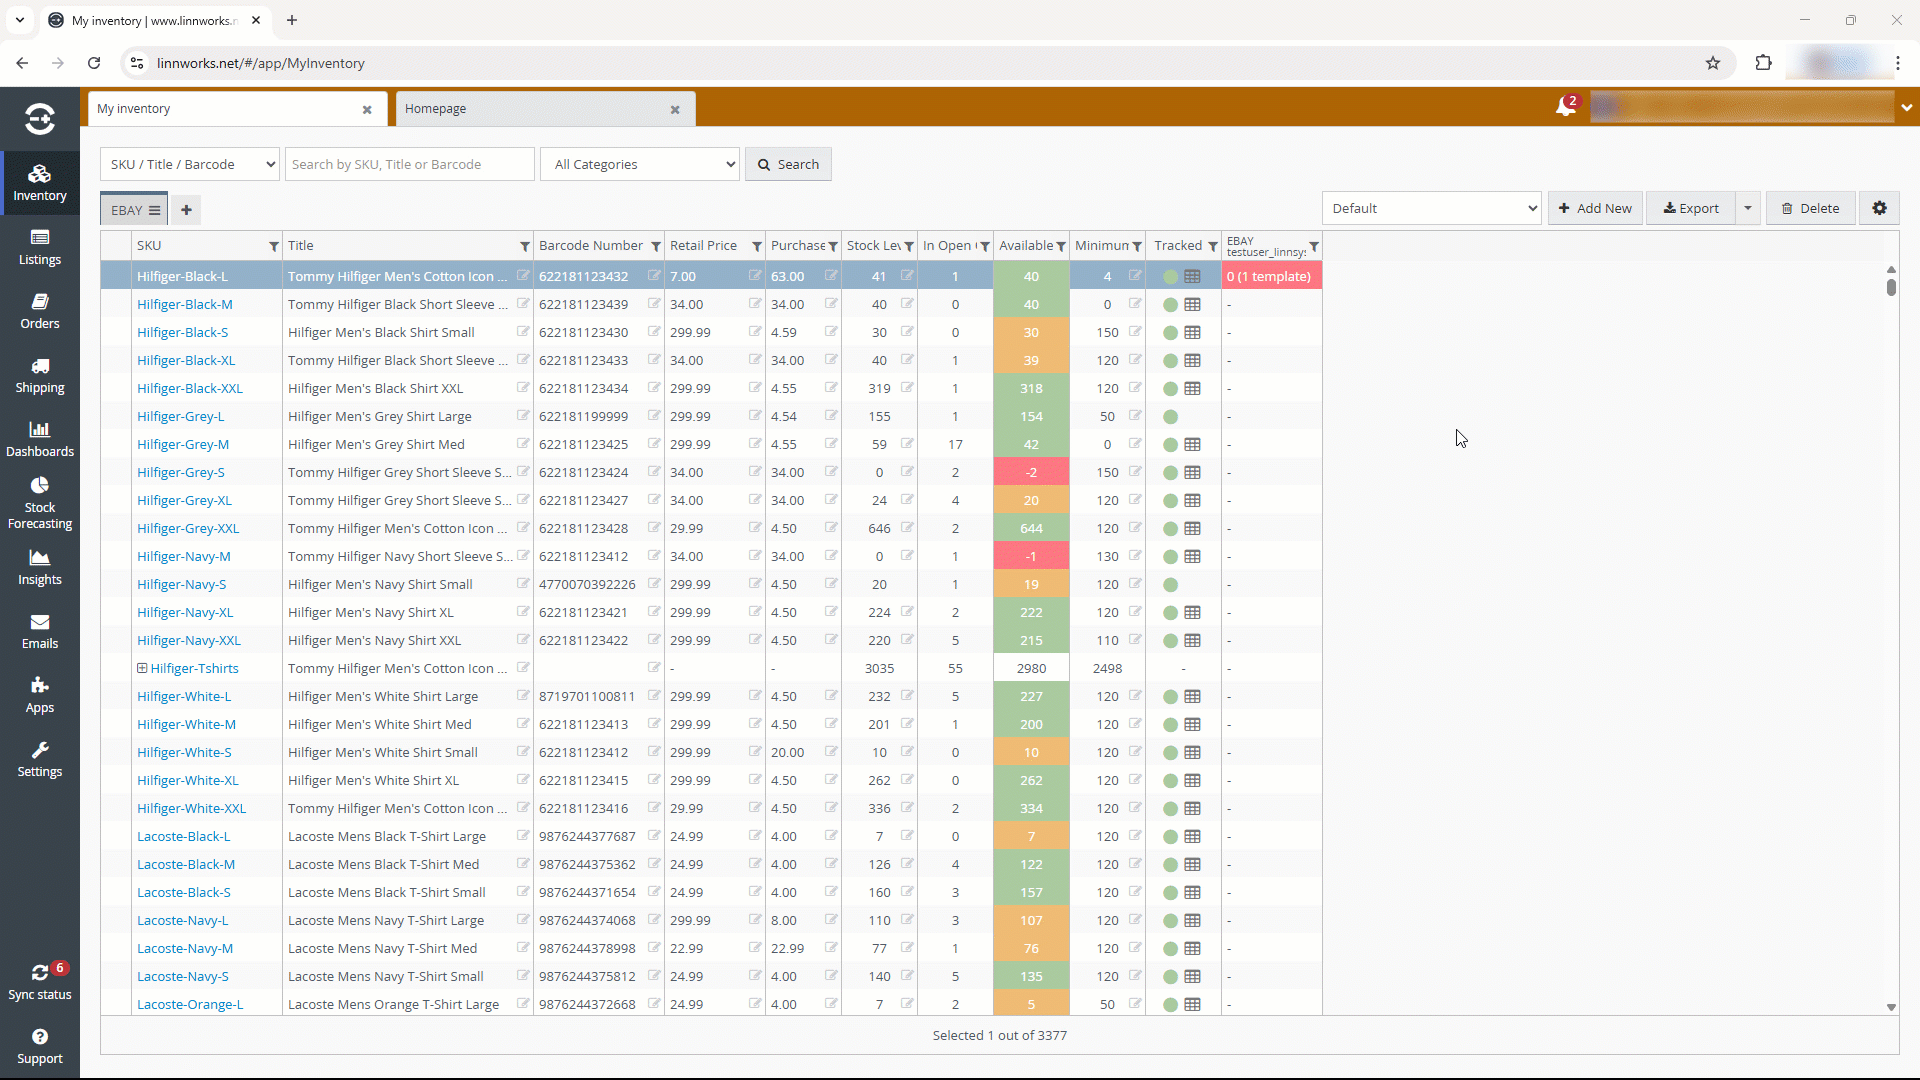Open the Shipping section

point(39,375)
